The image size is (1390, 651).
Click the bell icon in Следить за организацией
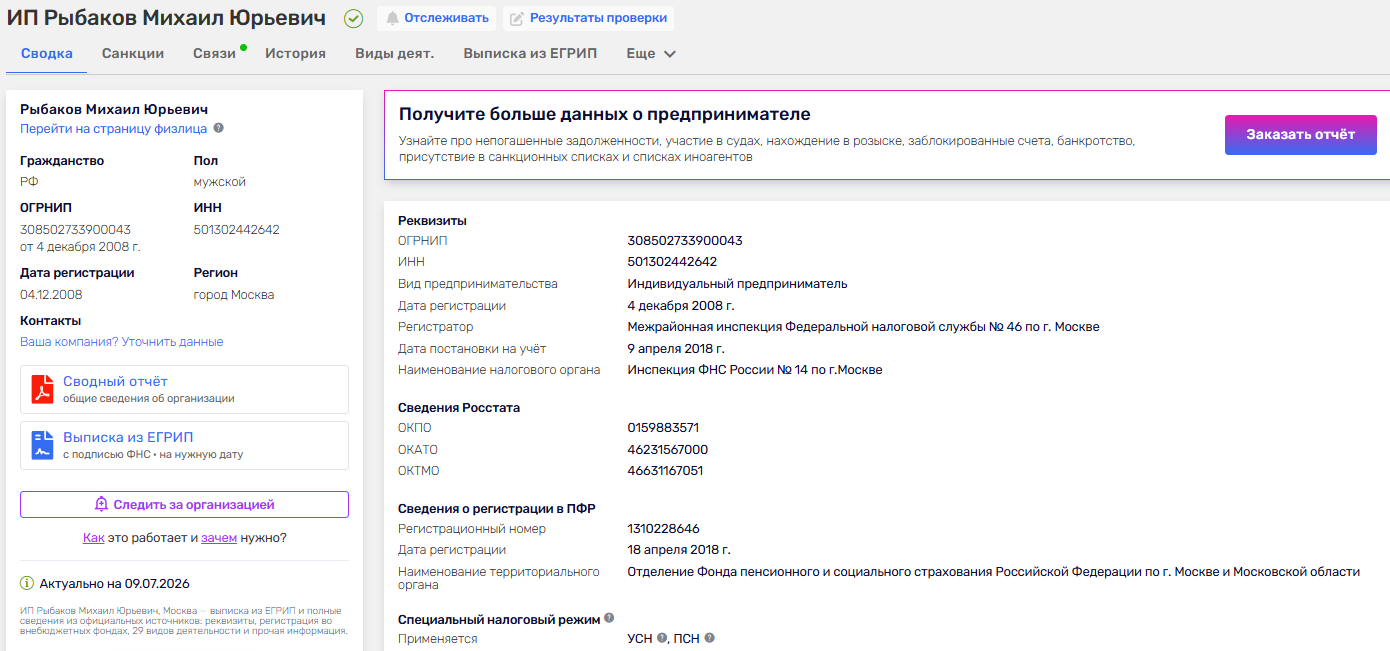[101, 505]
